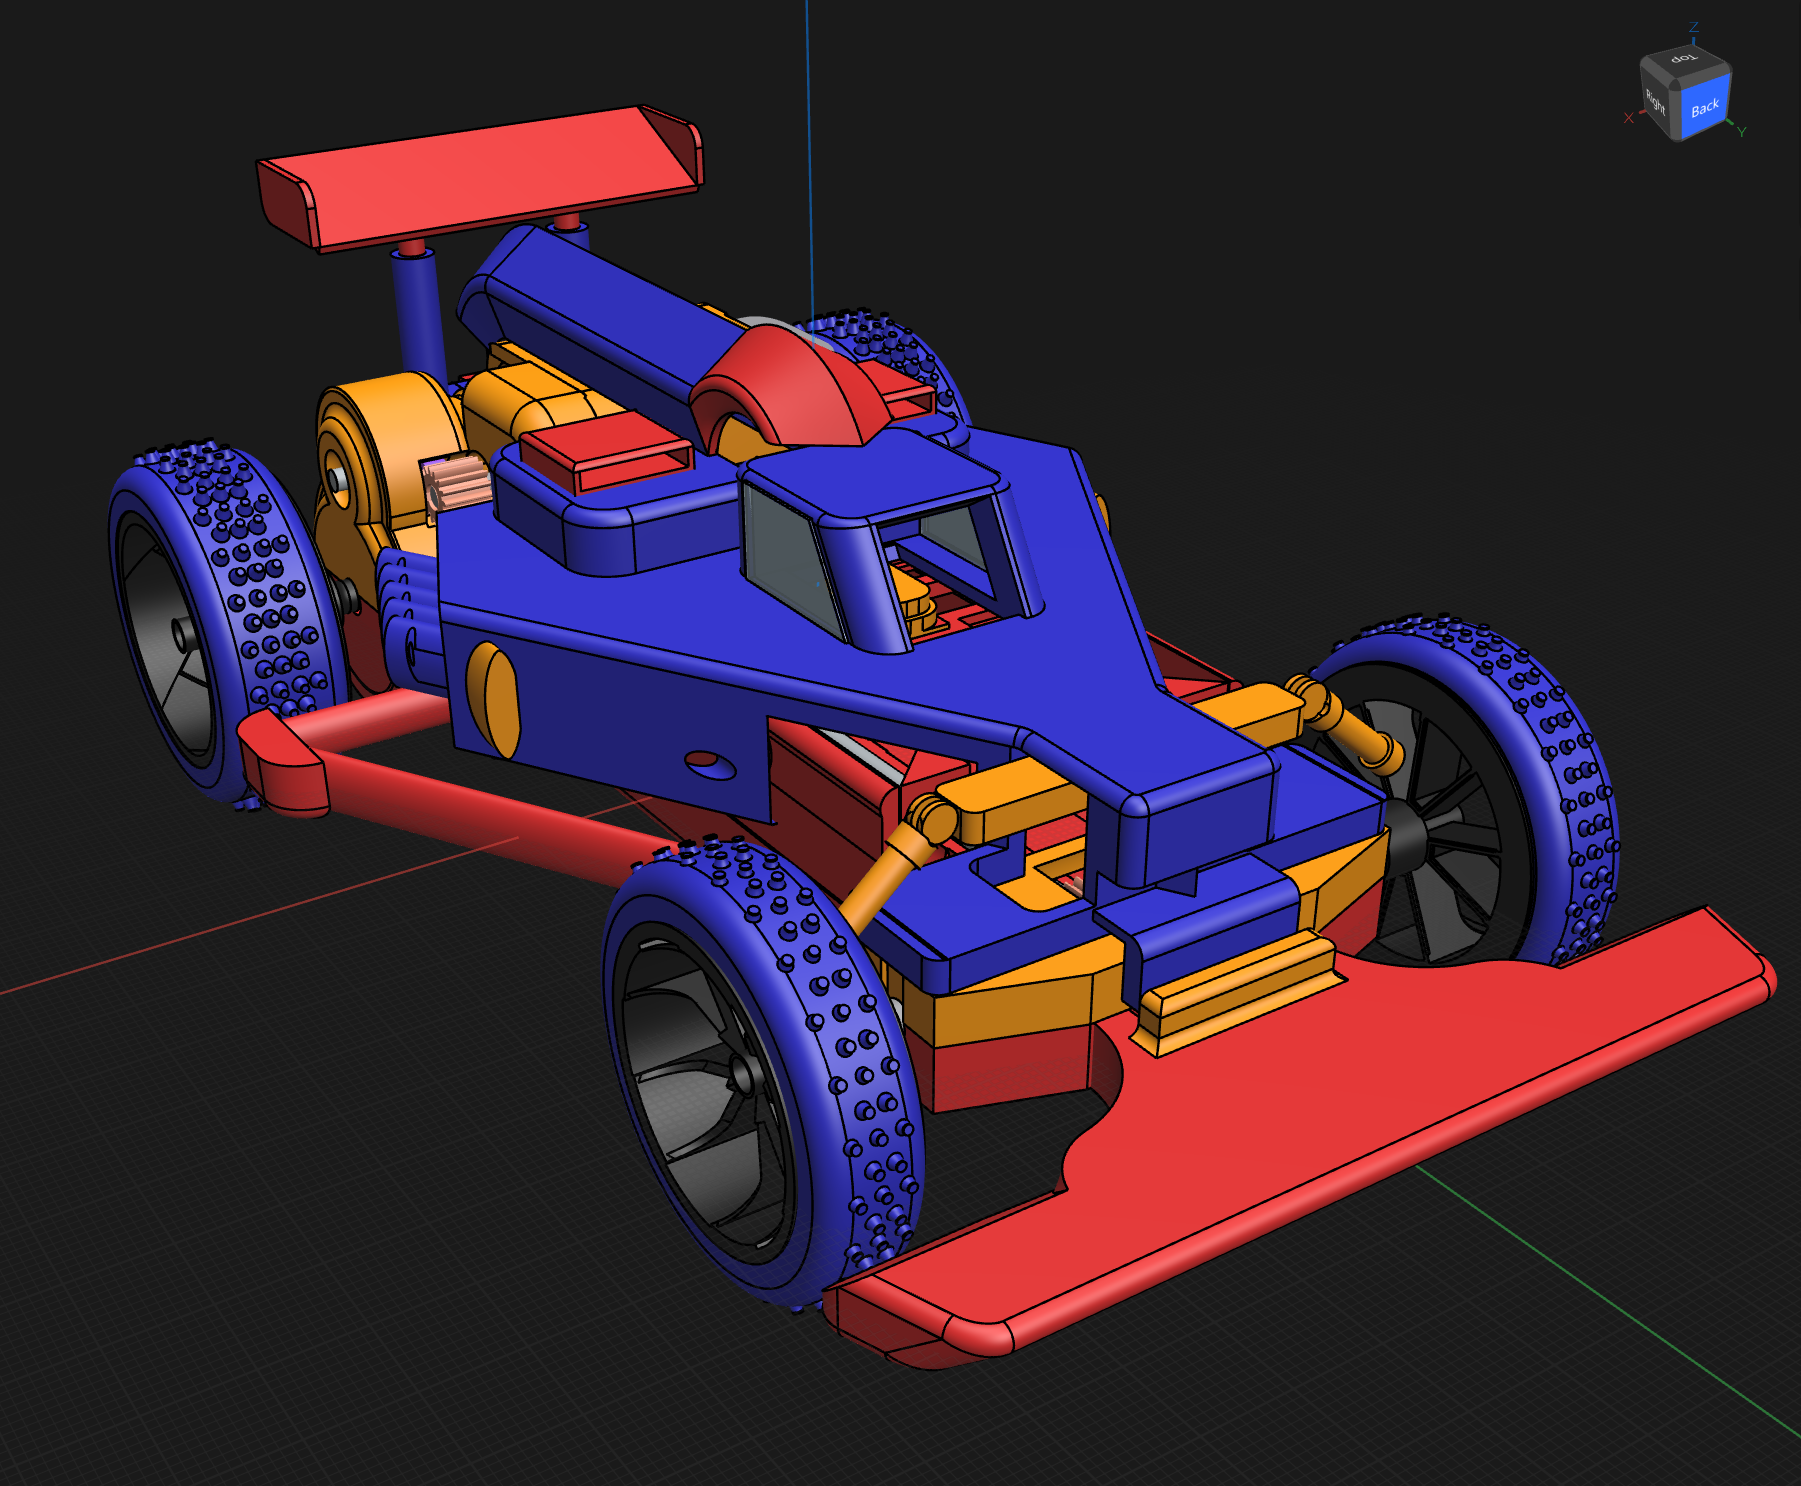Image resolution: width=1801 pixels, height=1486 pixels.
Task: Click the Y axis label on view cube
Action: pyautogui.click(x=1742, y=132)
